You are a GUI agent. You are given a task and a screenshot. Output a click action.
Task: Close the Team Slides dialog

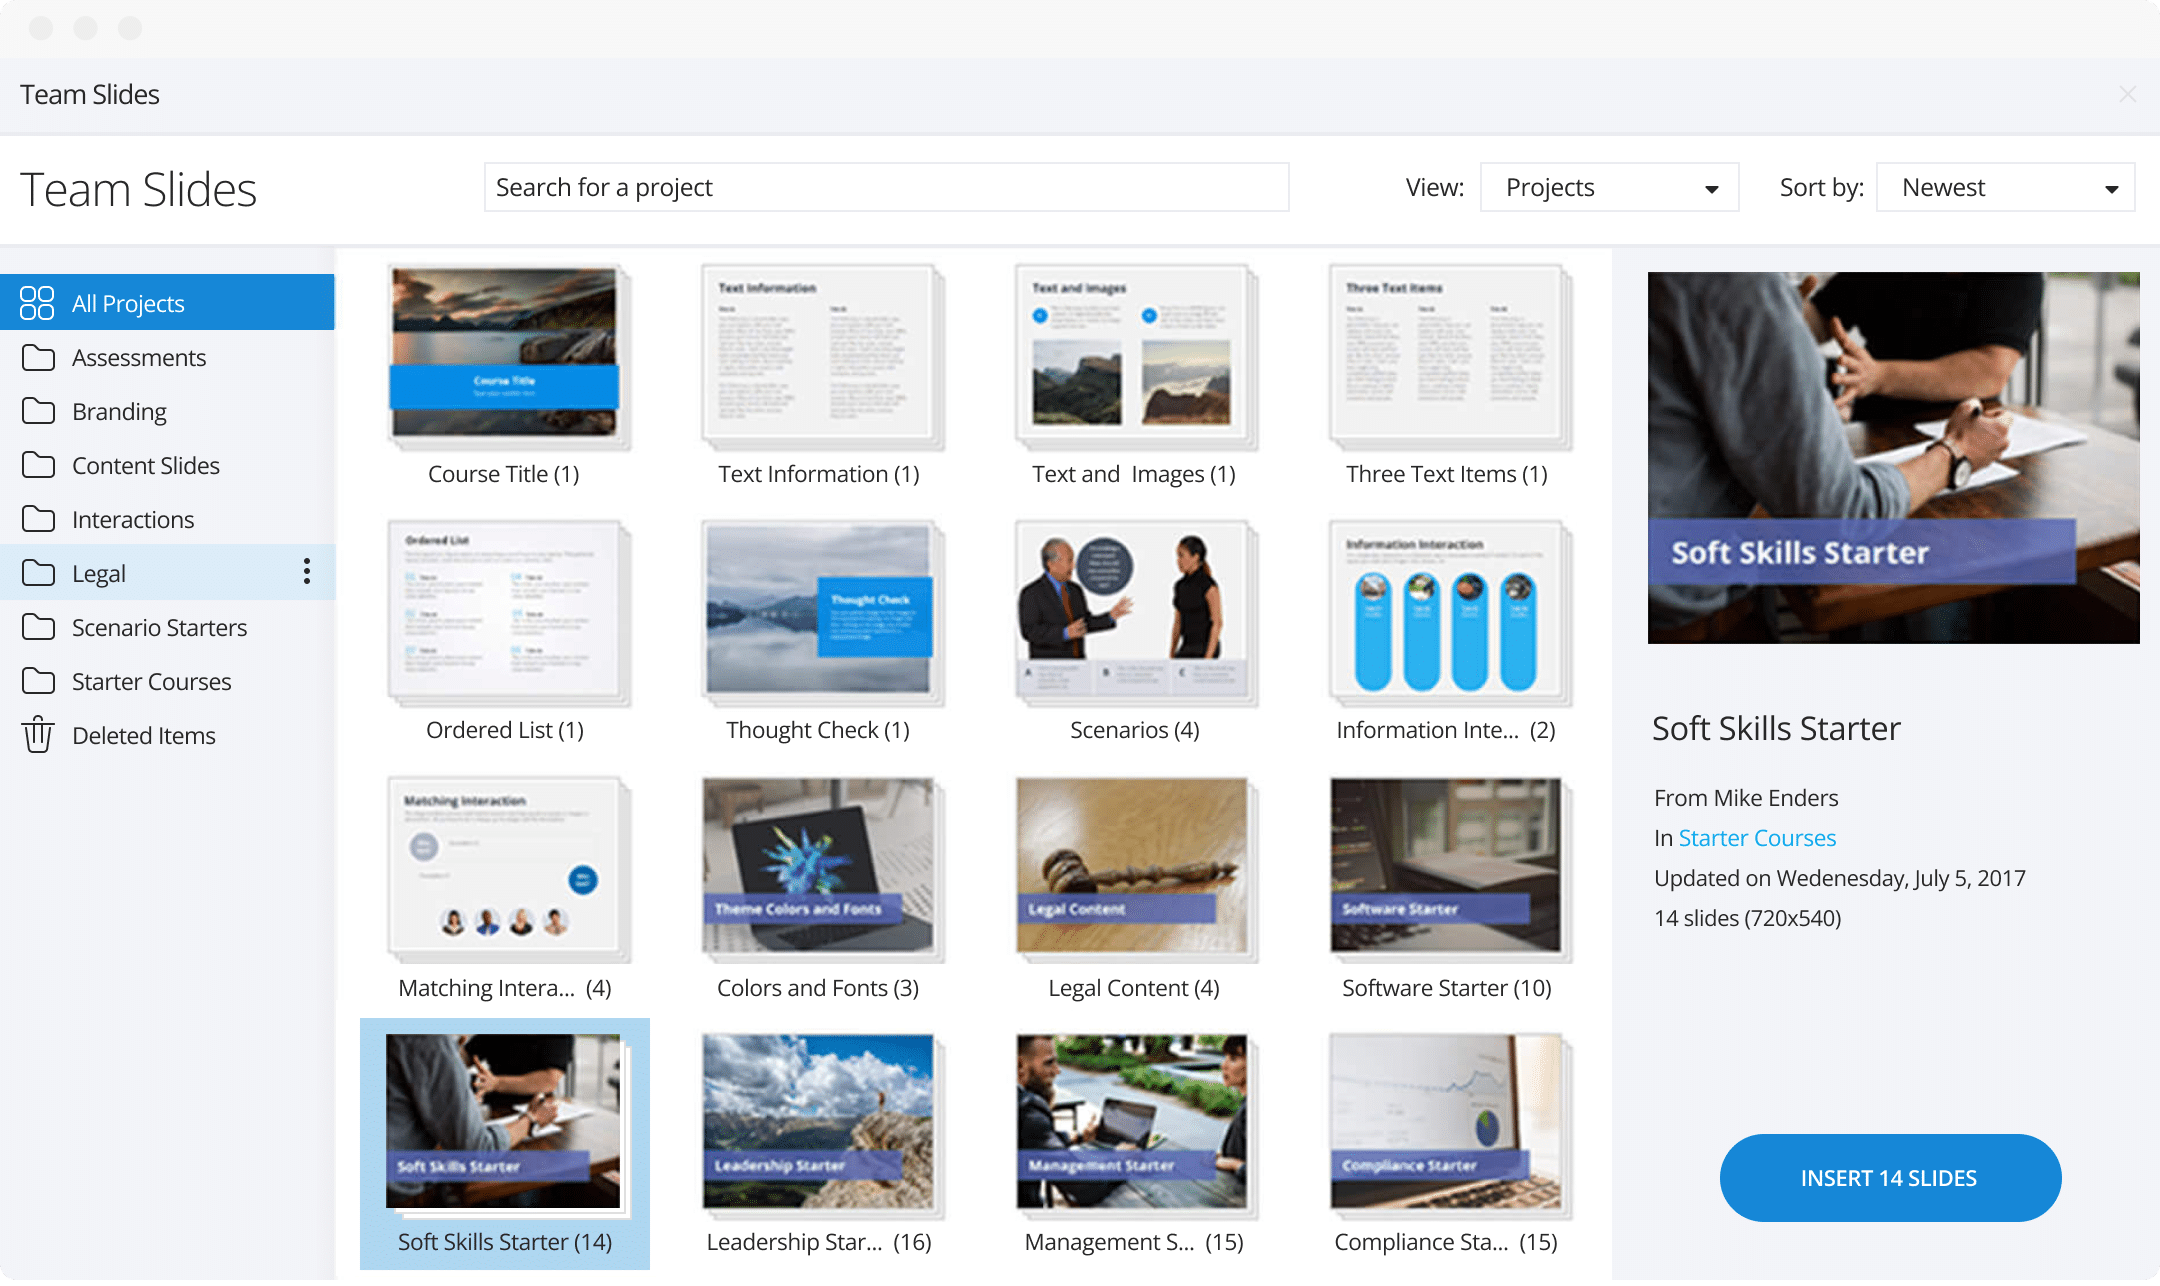pos(2126,94)
